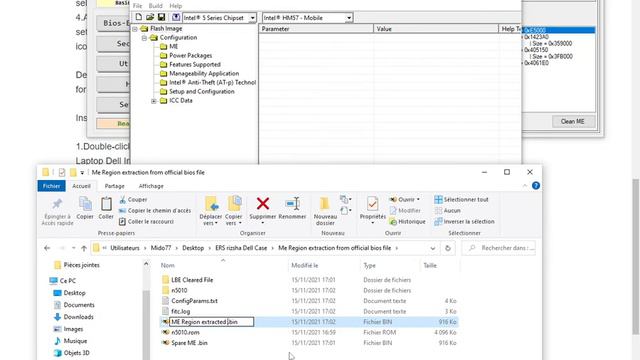Select the Spare ME .bin file
The width and height of the screenshot is (640, 360).
coord(189,343)
